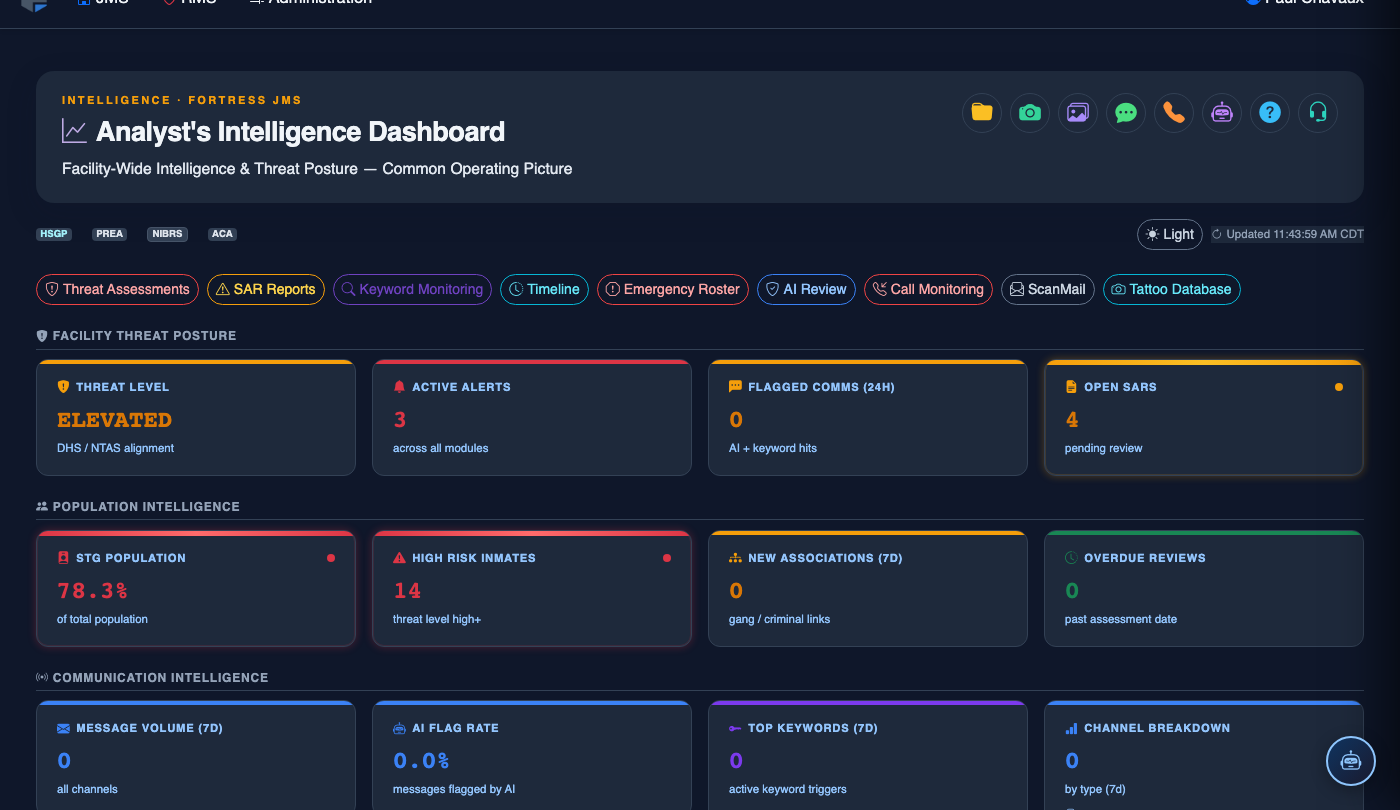Click the Population Intelligence section heading
Viewport: 1400px width, 810px height.
146,506
